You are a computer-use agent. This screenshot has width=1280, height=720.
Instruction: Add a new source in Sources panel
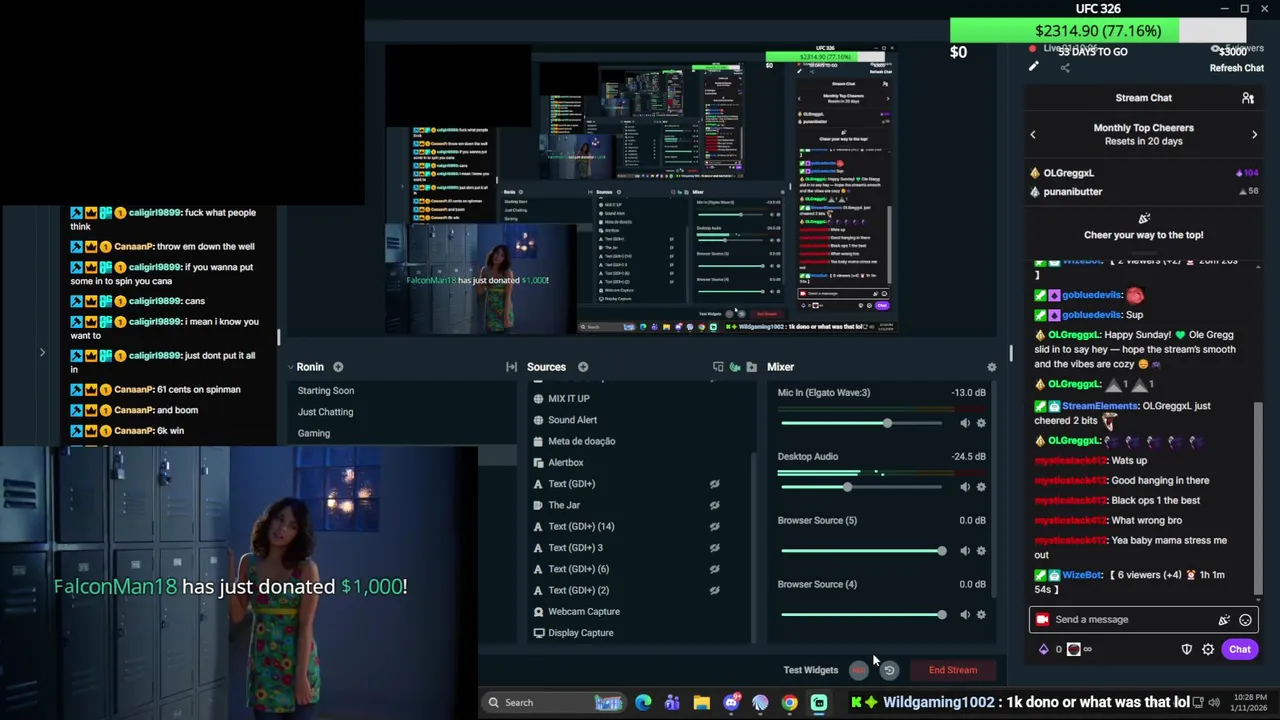tap(583, 367)
